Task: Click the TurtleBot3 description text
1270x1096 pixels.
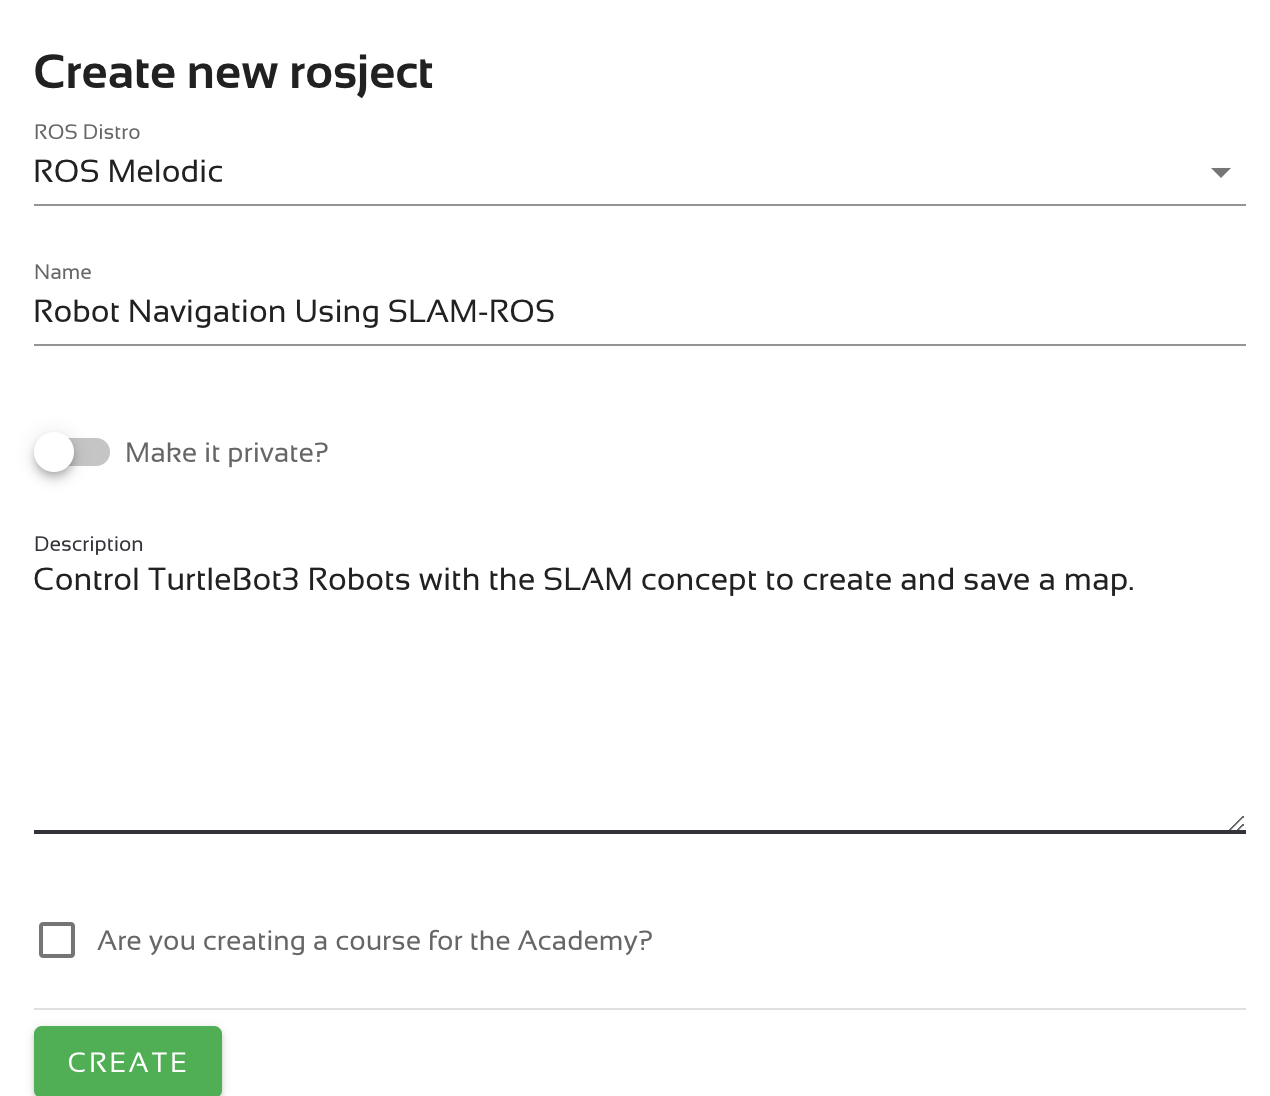Action: click(584, 579)
